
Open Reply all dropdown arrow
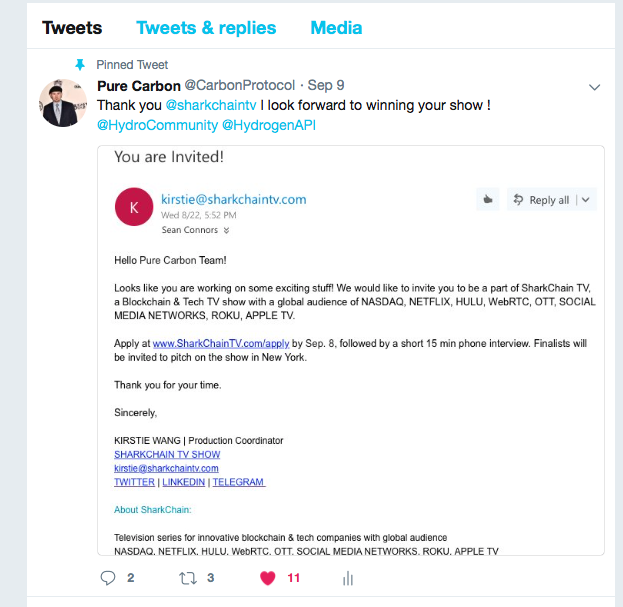[586, 199]
